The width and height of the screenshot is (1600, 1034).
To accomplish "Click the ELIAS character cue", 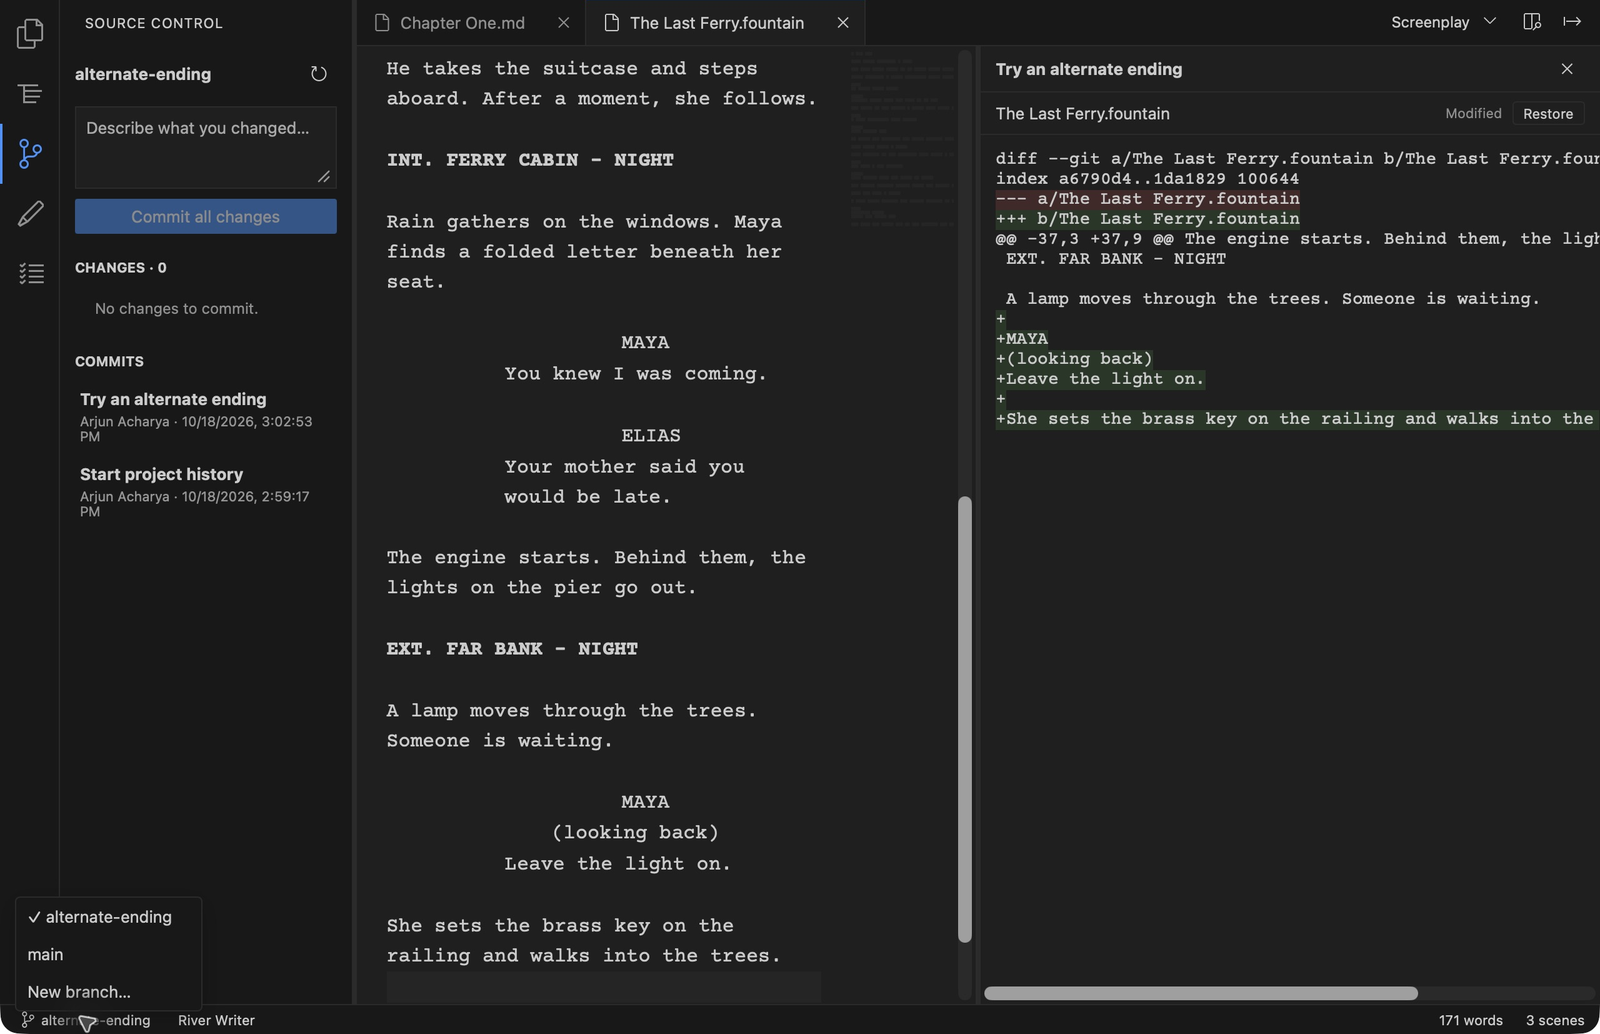I will tap(651, 436).
